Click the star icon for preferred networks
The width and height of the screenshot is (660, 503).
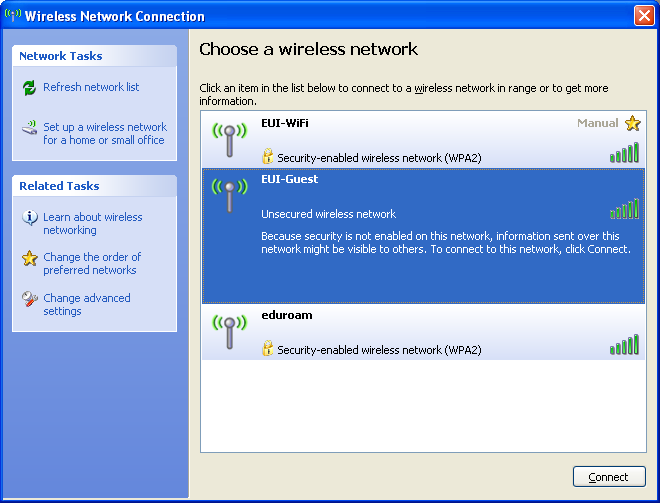pyautogui.click(x=29, y=258)
